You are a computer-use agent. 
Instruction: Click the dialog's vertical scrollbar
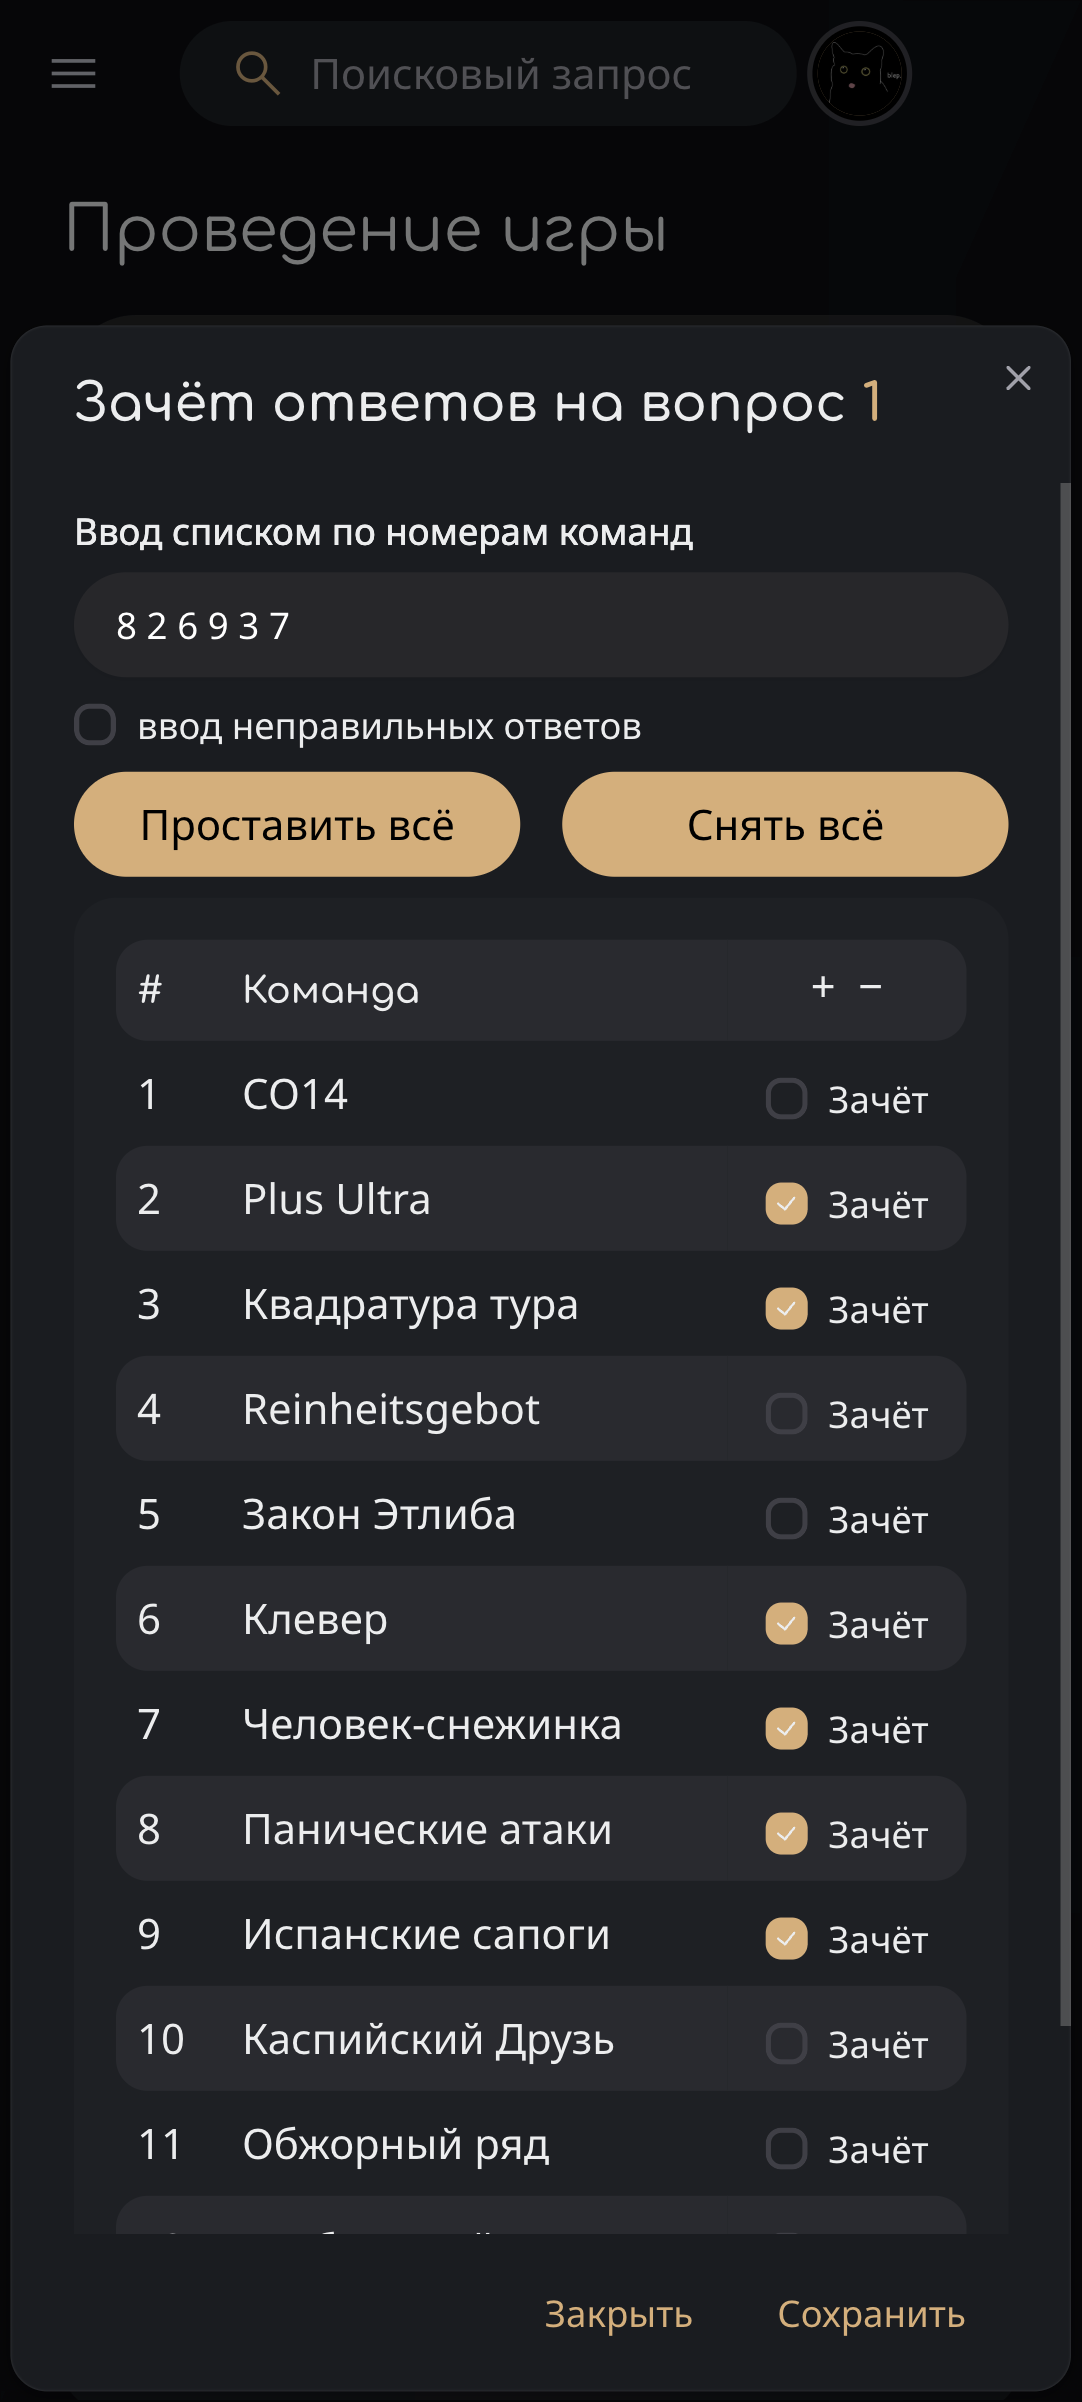point(1064,1250)
